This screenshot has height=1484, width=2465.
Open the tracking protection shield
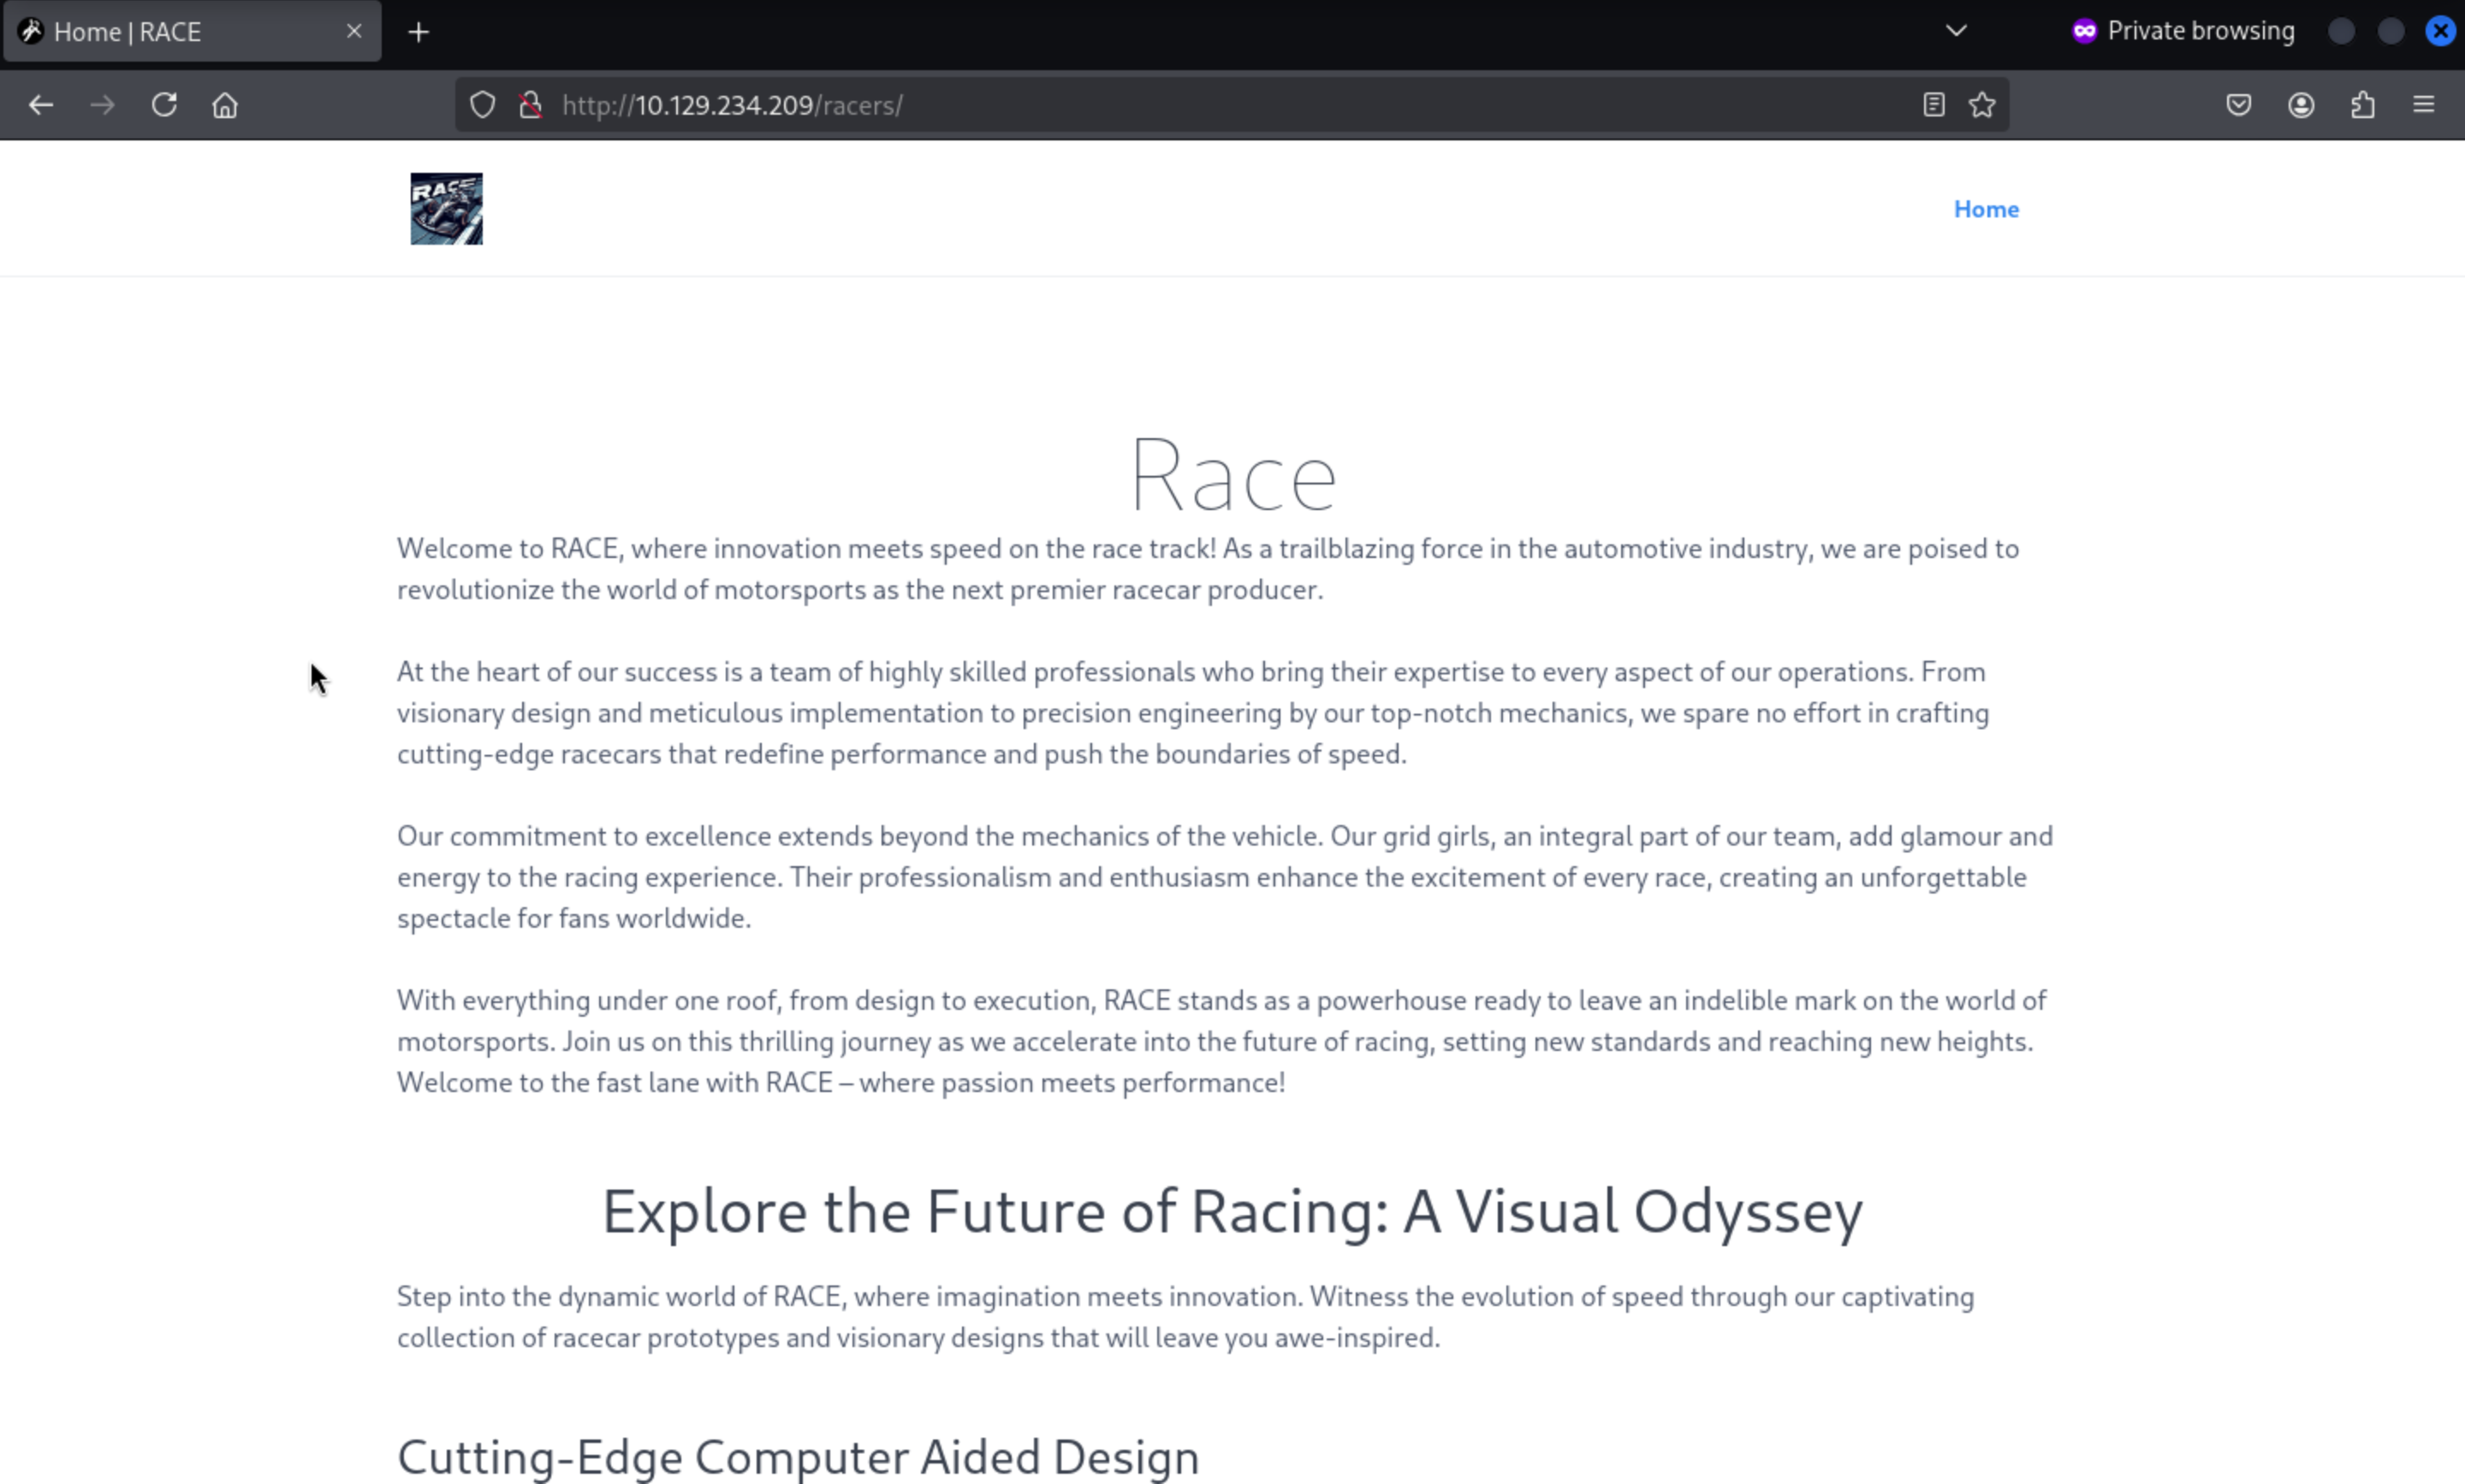tap(483, 105)
